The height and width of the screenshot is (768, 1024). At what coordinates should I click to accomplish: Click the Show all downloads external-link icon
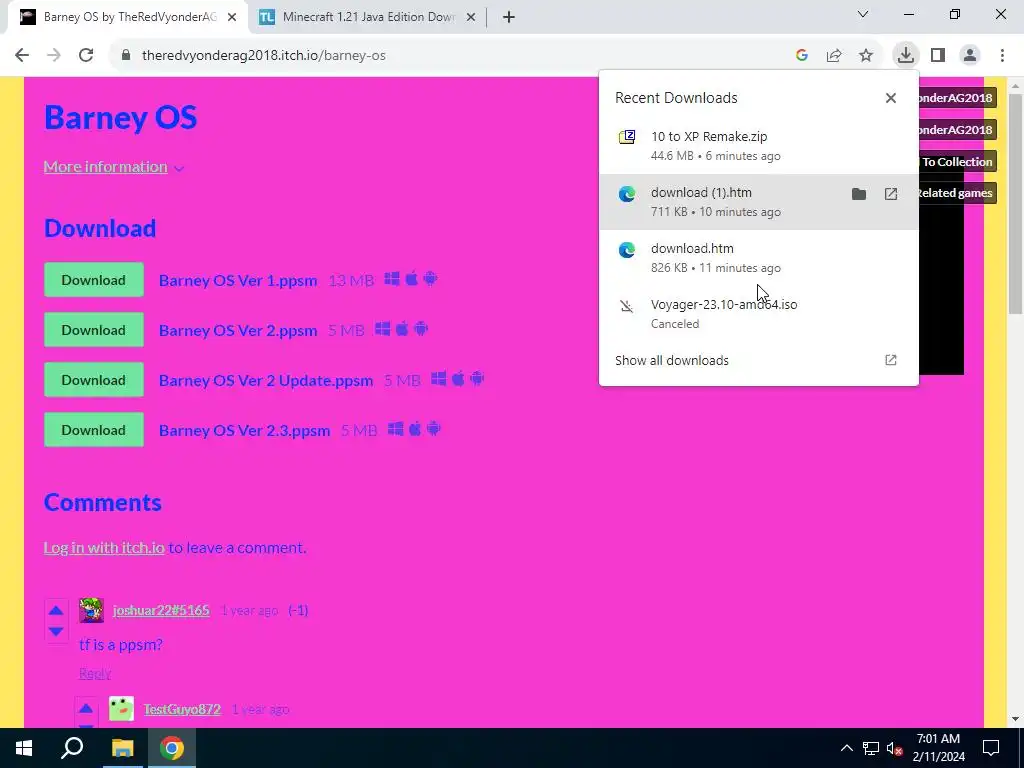(891, 360)
